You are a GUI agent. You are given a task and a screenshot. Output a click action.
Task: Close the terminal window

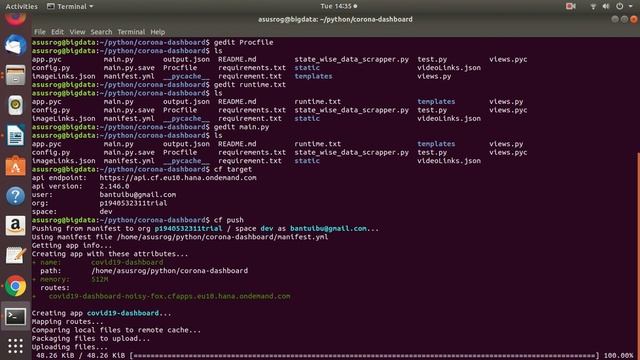[633, 19]
